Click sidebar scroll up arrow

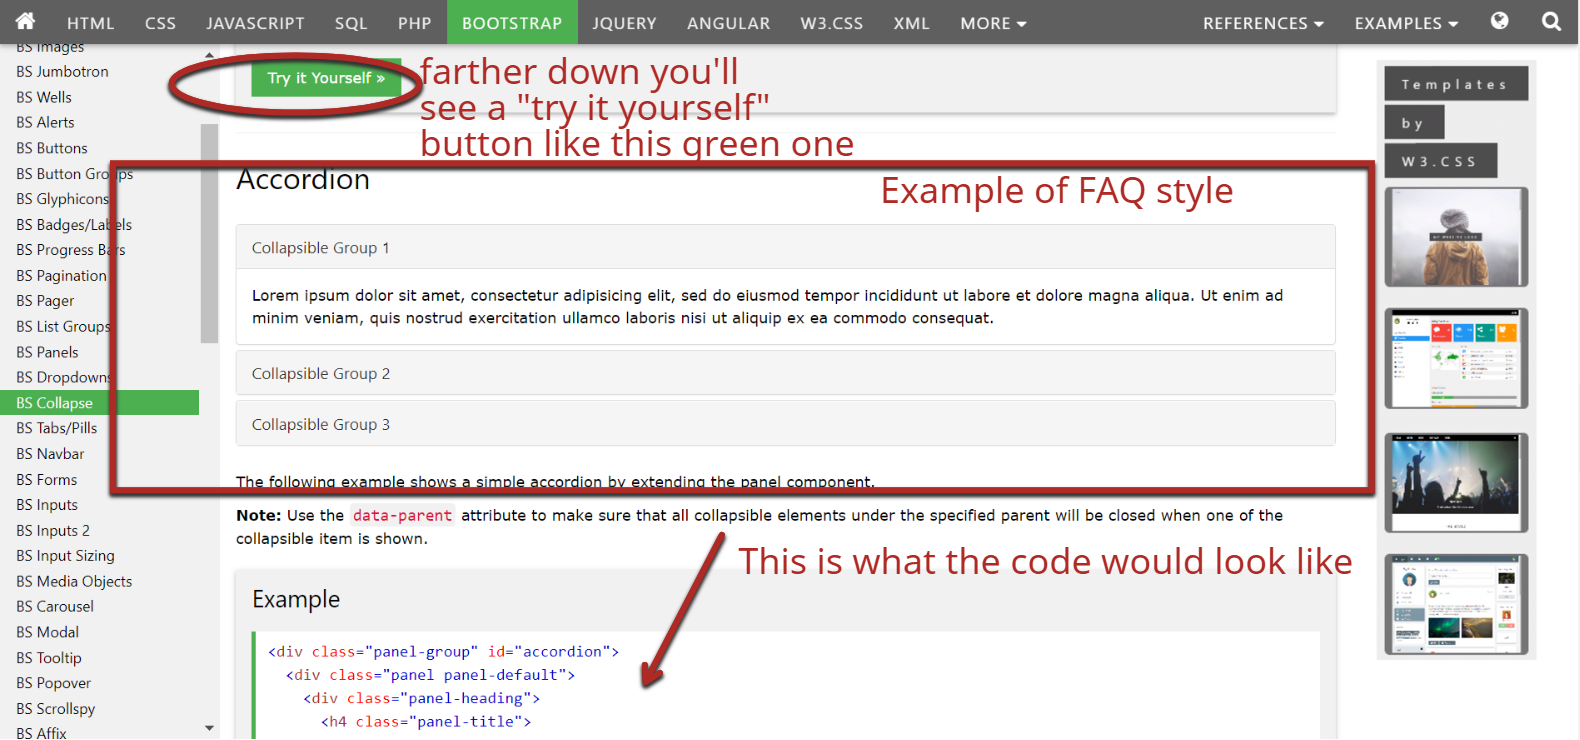coord(209,55)
